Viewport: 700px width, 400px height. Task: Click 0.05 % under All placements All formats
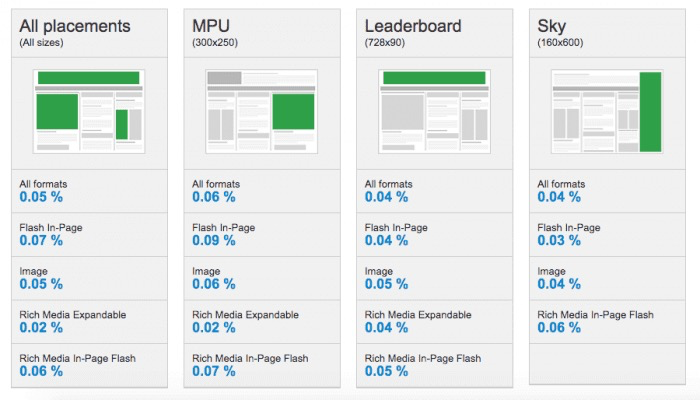41,197
